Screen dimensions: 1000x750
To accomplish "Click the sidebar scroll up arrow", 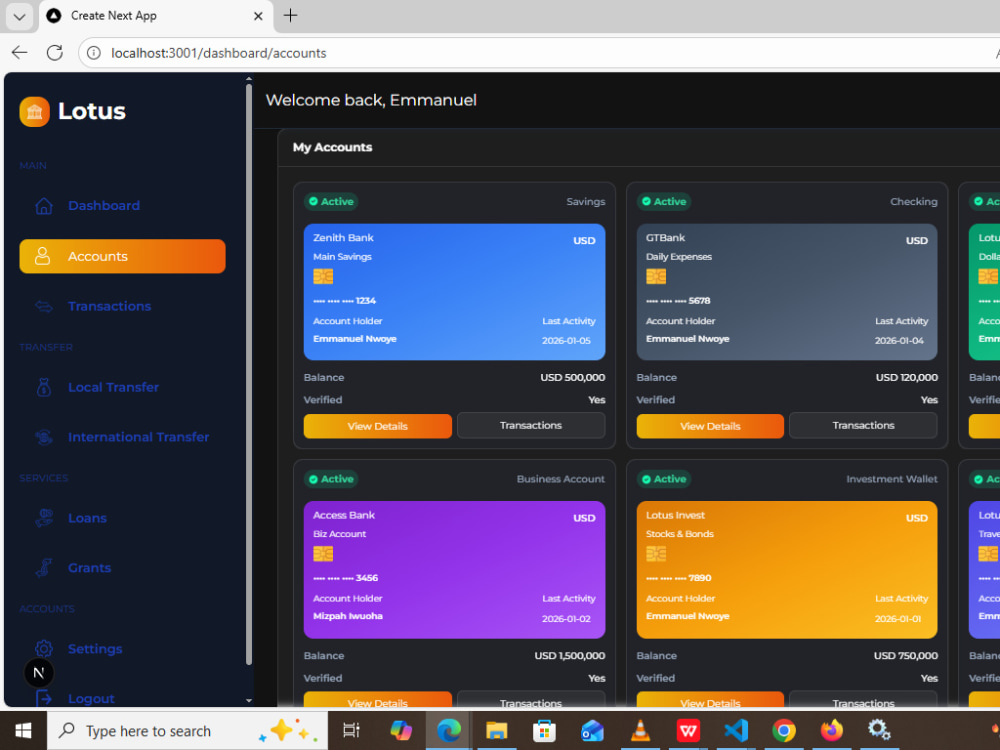I will (x=249, y=79).
